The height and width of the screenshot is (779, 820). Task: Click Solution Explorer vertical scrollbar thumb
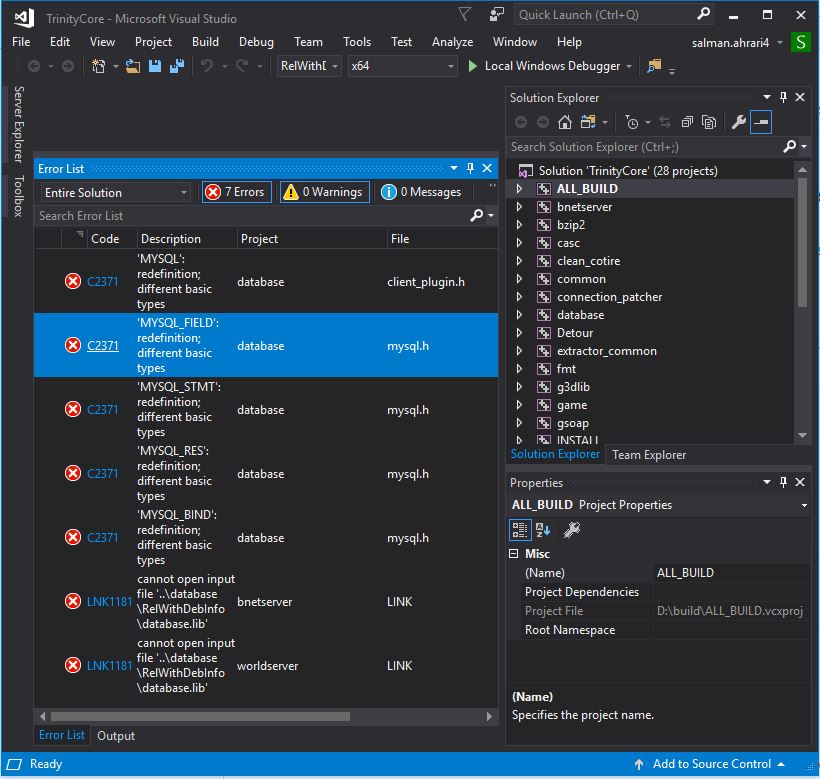(802, 242)
